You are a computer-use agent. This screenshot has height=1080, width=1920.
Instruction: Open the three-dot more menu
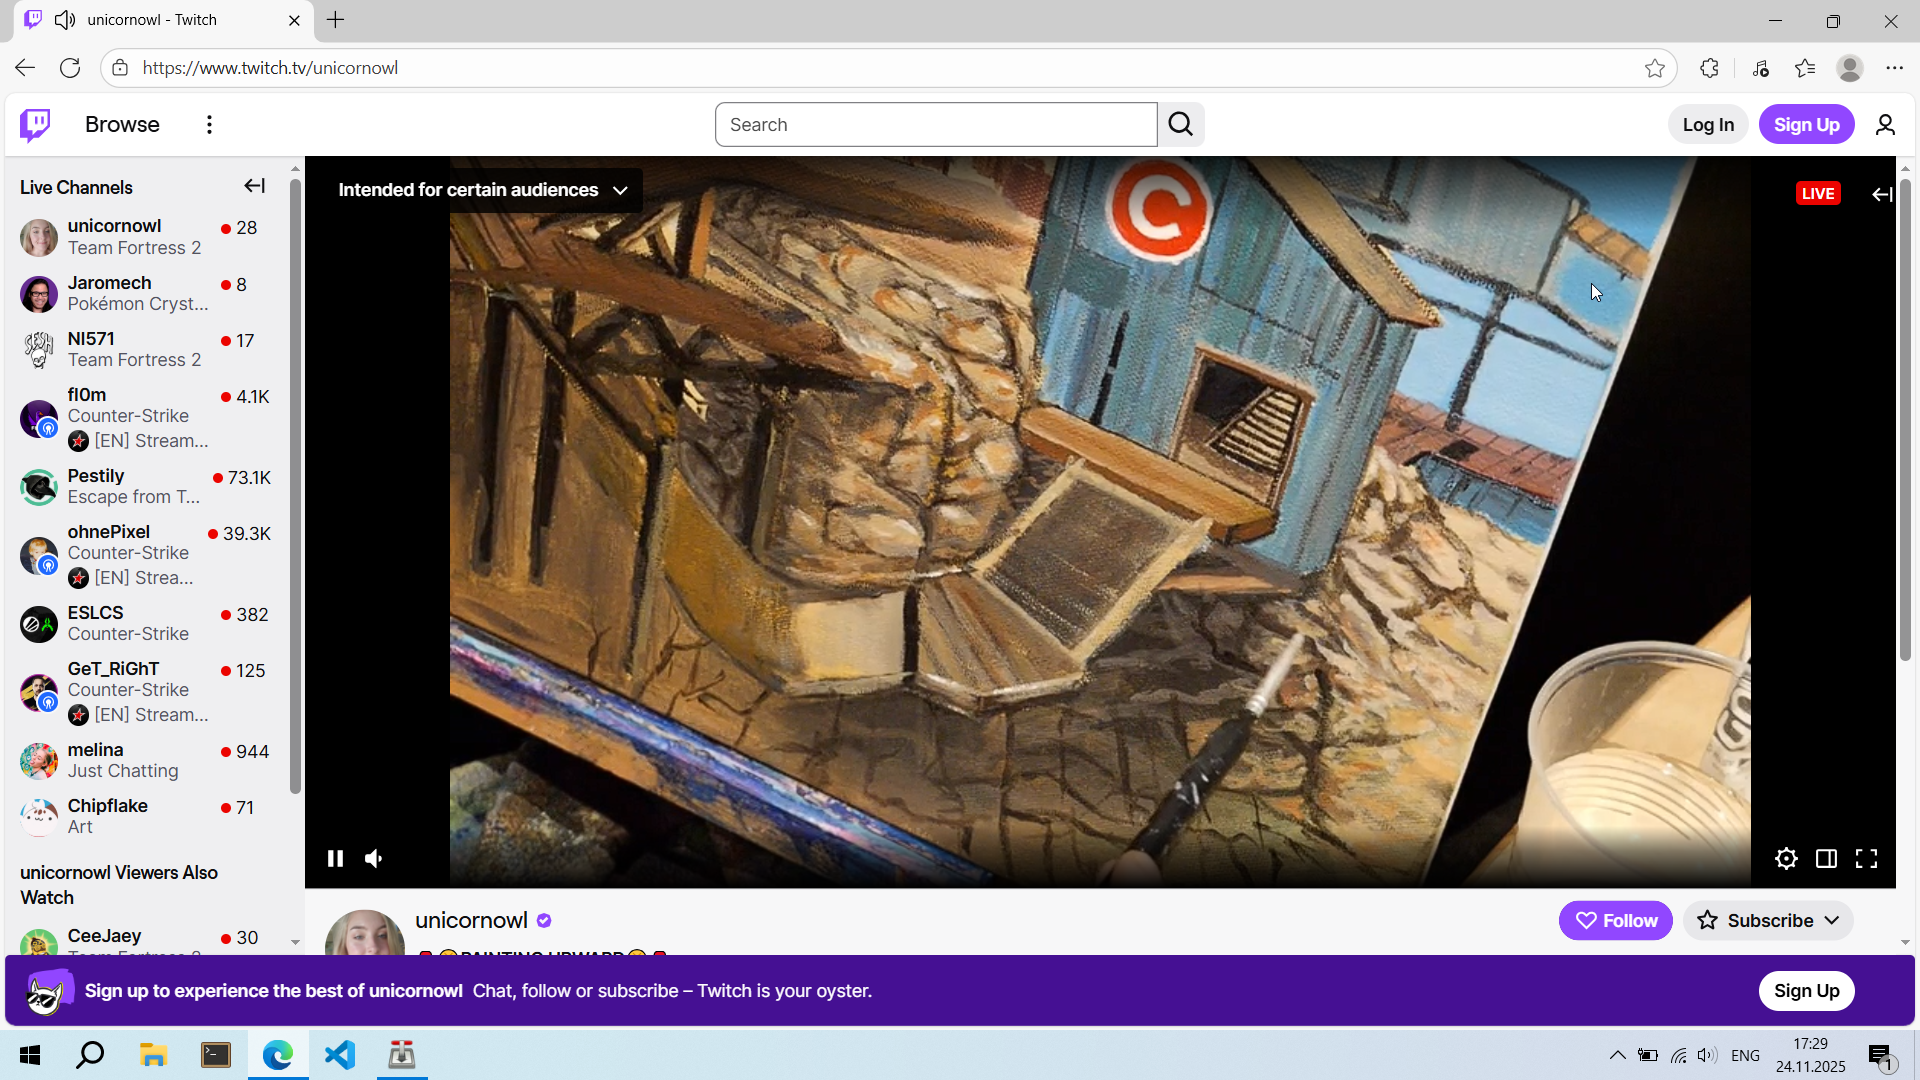[x=209, y=125]
